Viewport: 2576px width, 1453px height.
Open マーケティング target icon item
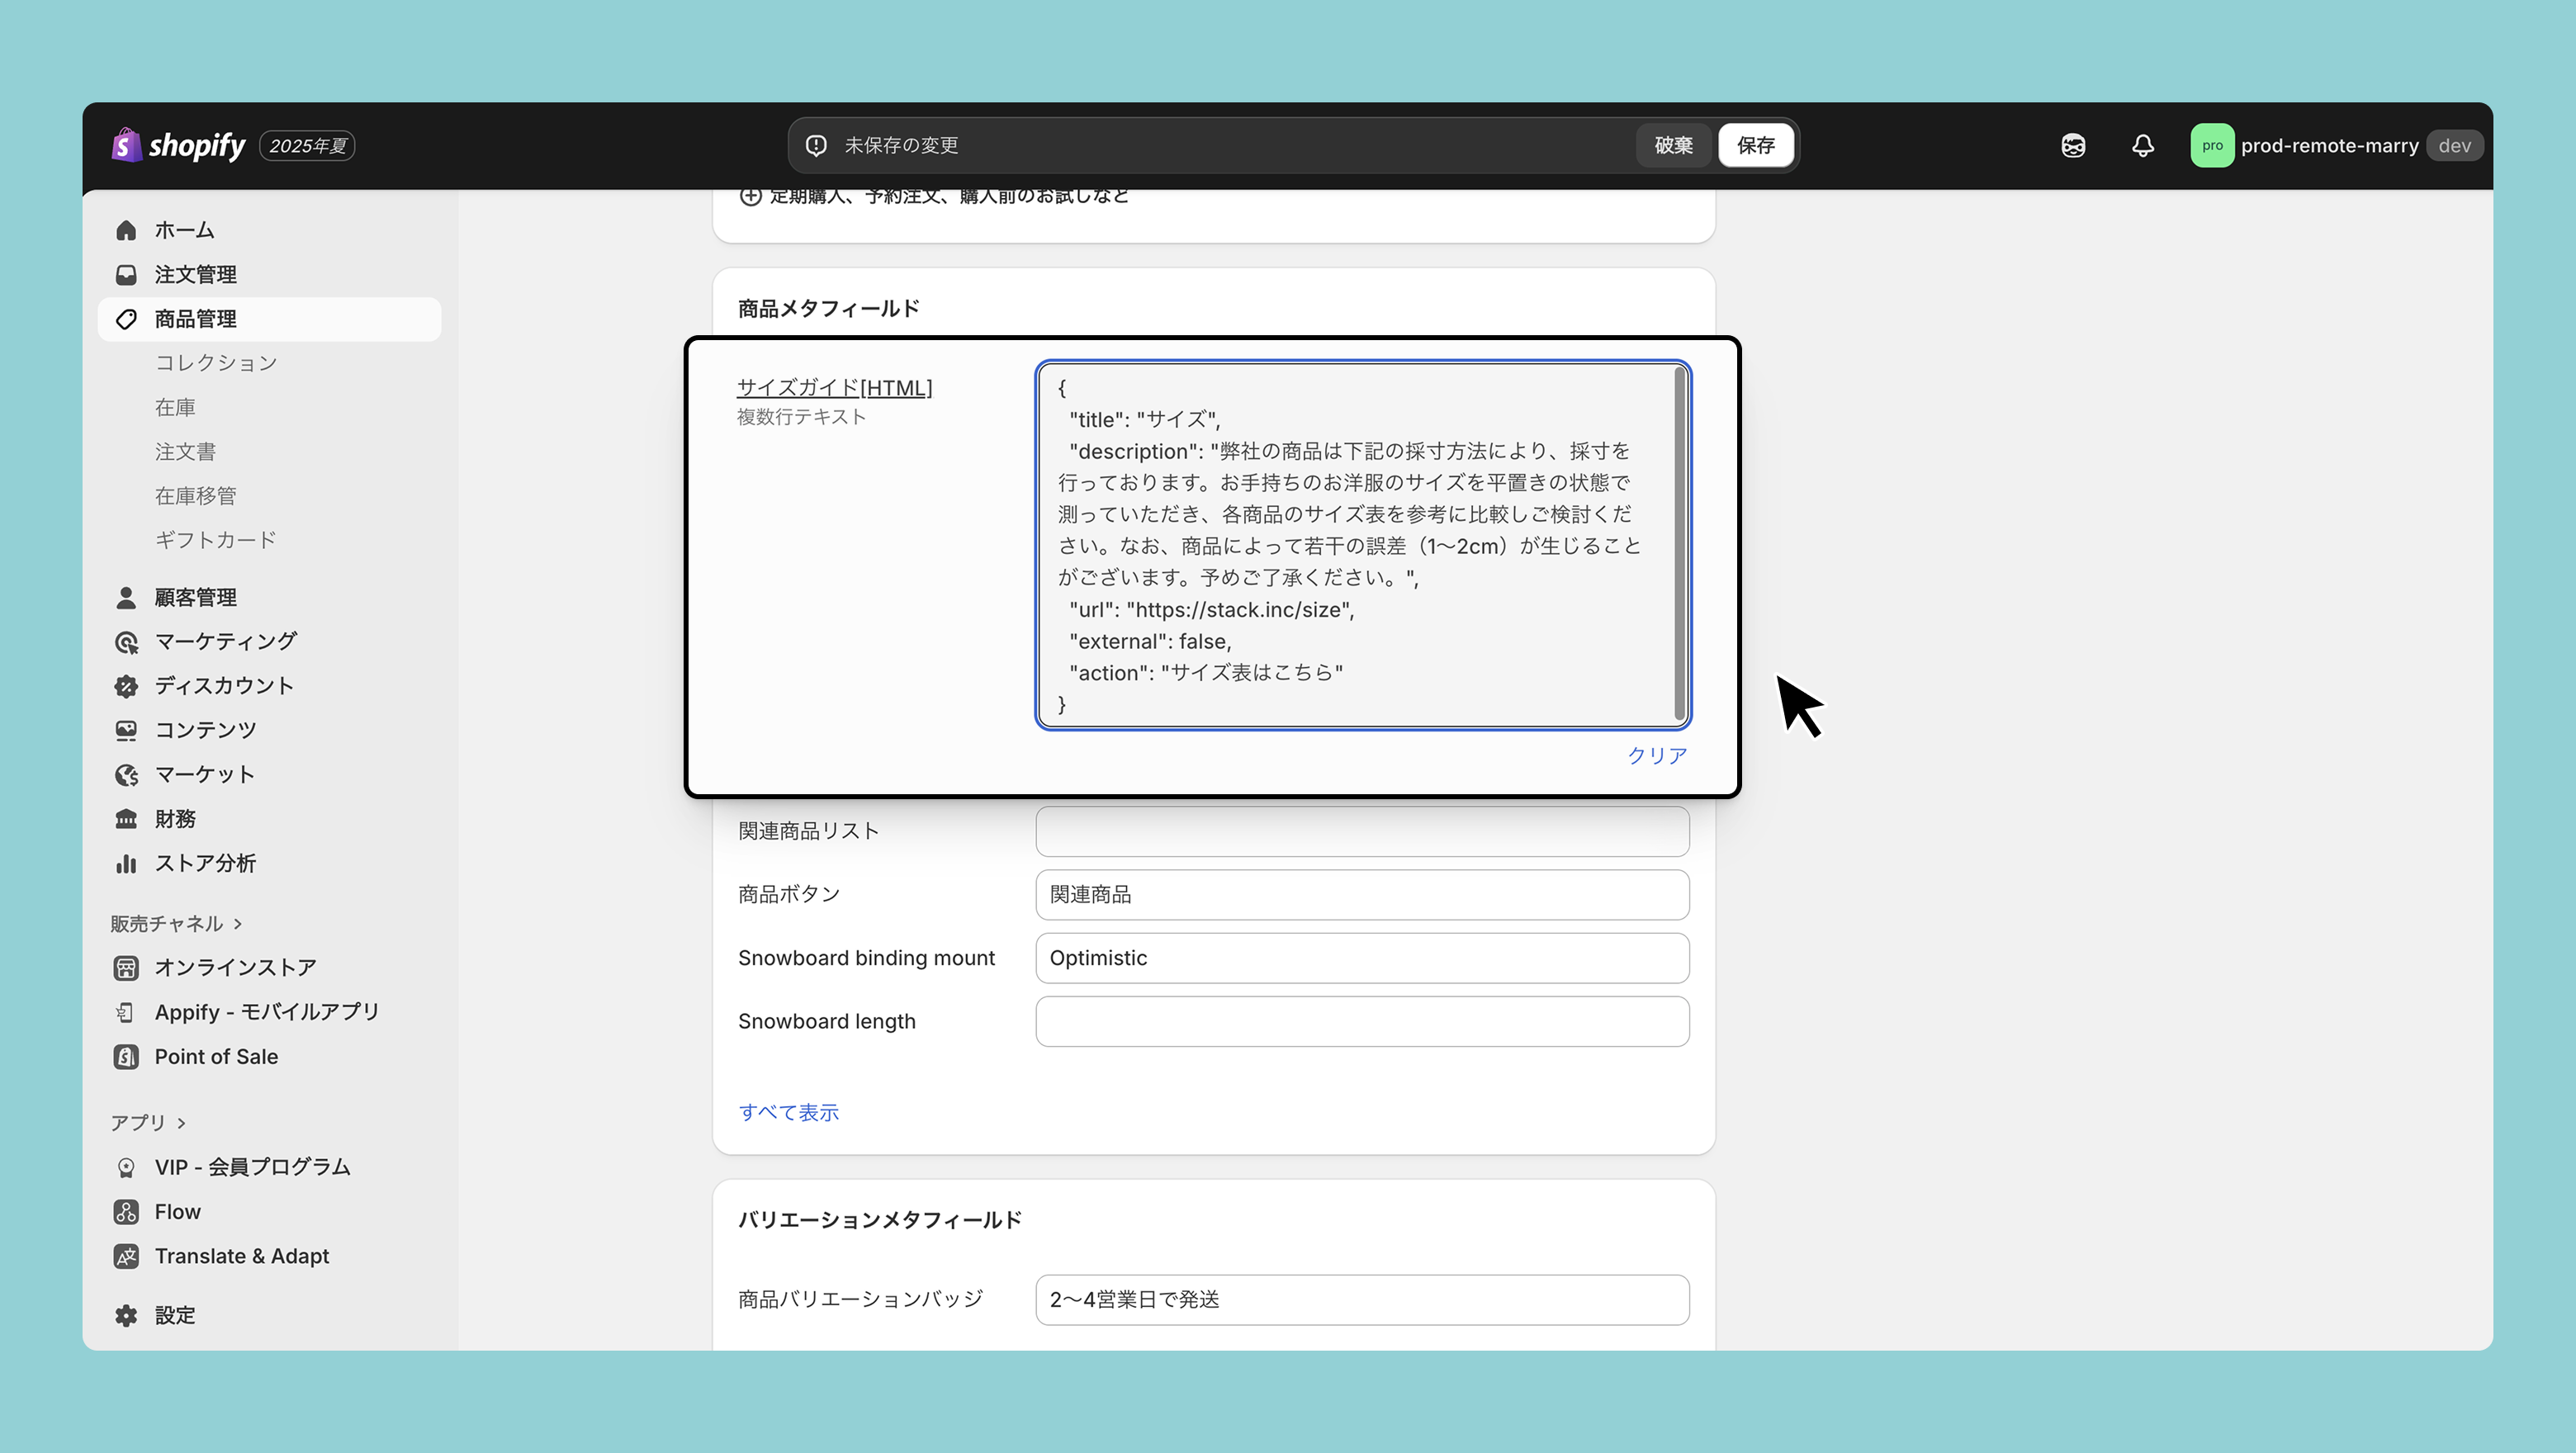126,642
